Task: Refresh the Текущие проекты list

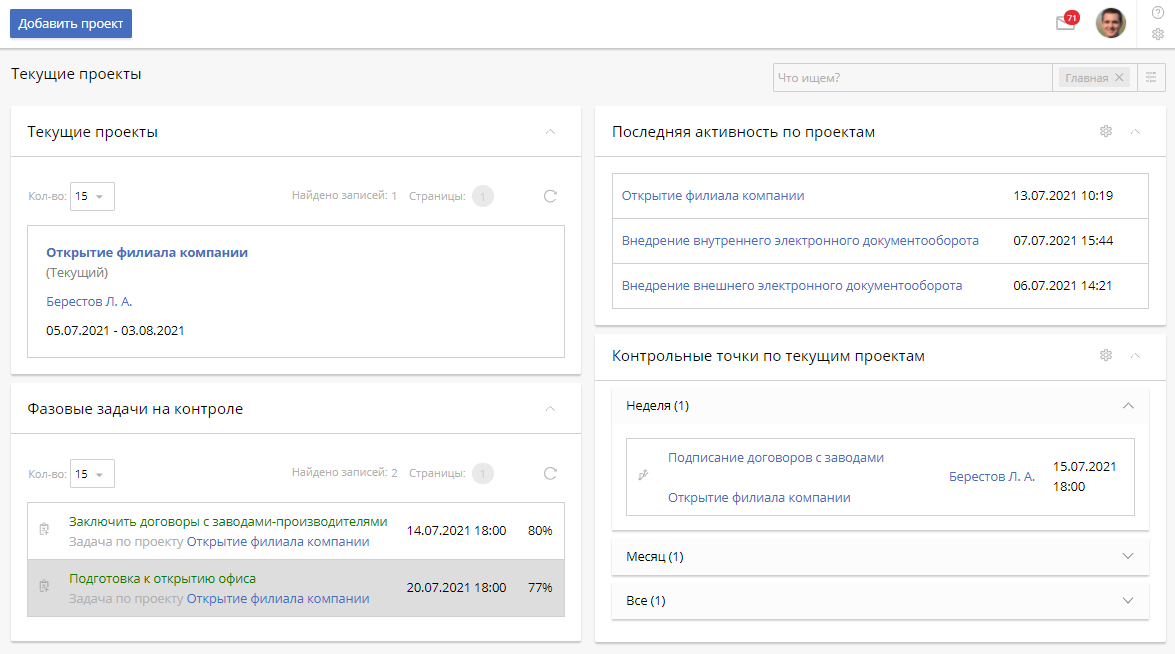Action: coord(550,196)
